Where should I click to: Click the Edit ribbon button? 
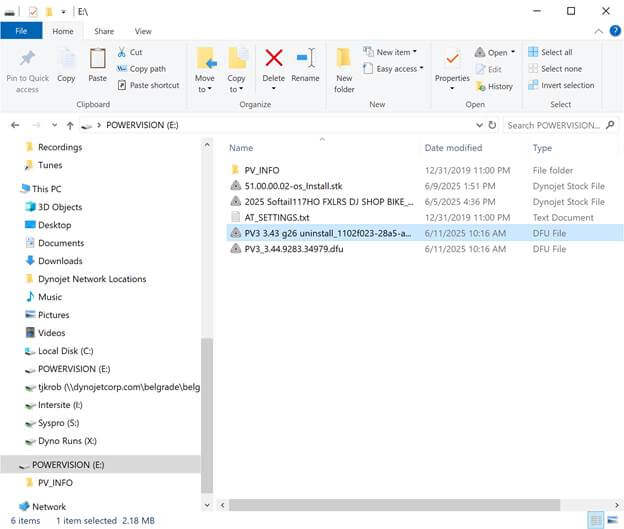489,69
